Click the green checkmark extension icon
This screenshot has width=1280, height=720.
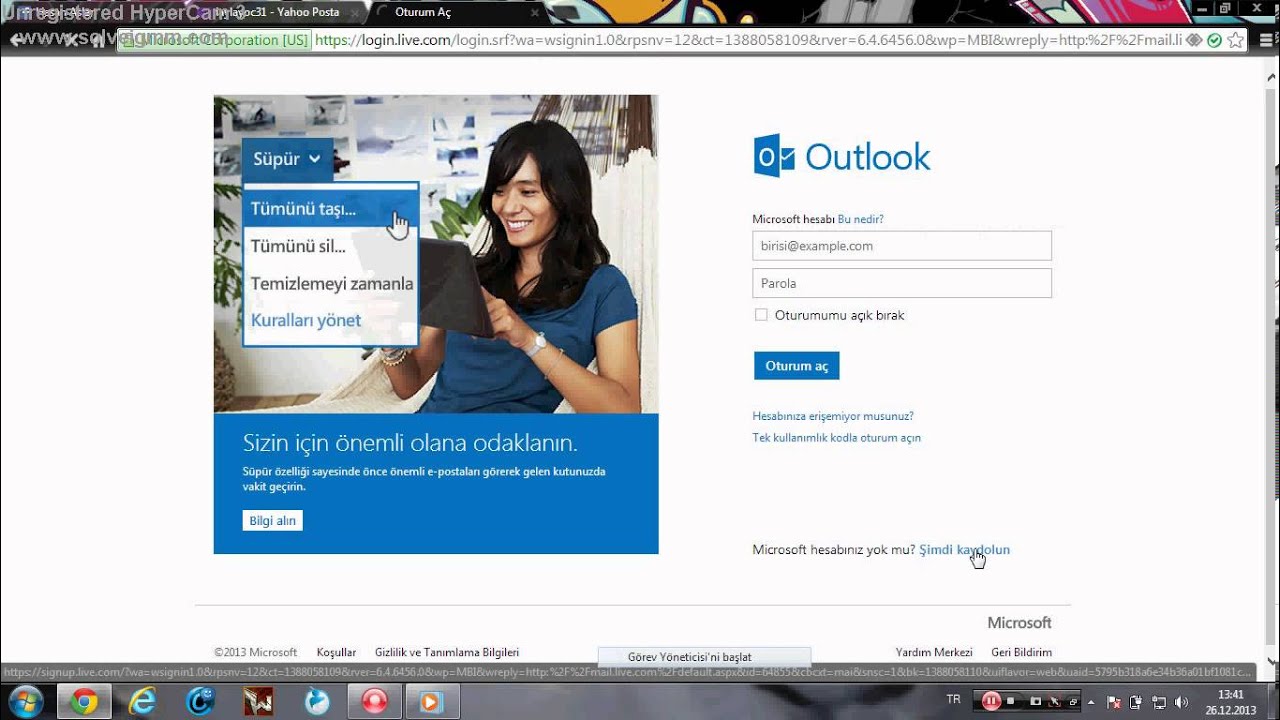[x=1214, y=40]
